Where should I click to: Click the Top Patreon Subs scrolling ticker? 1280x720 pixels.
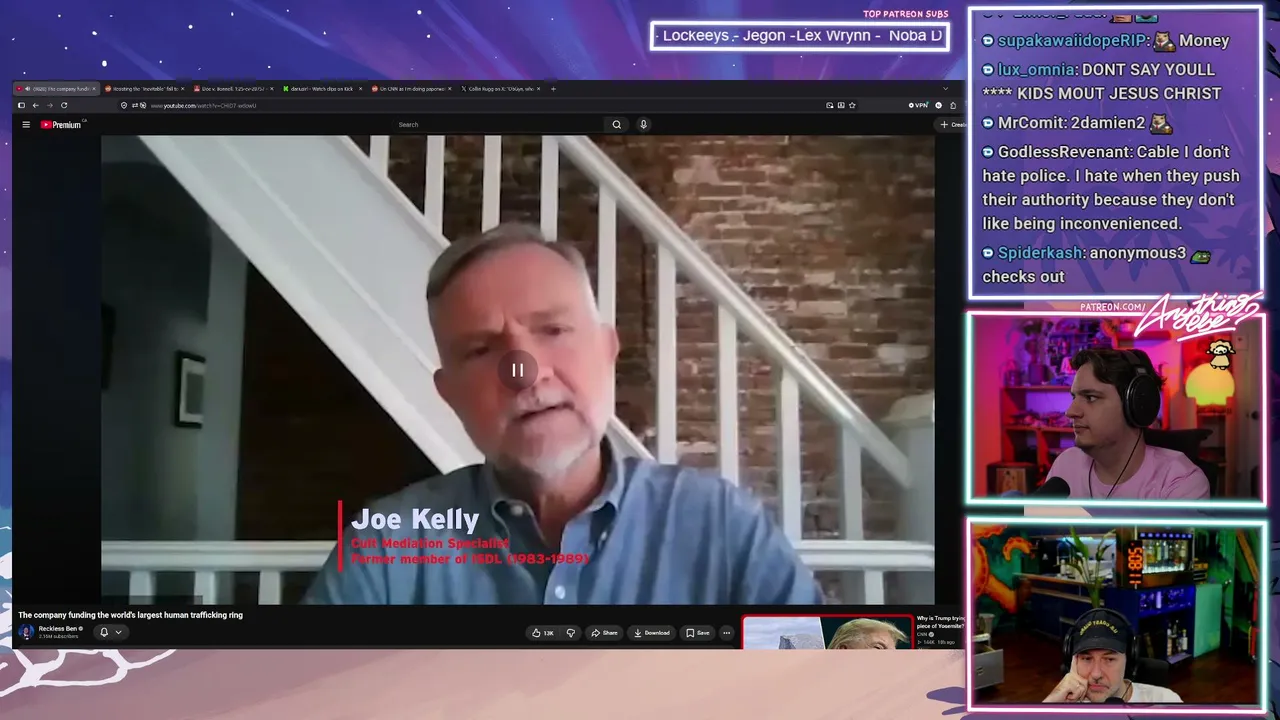[799, 36]
